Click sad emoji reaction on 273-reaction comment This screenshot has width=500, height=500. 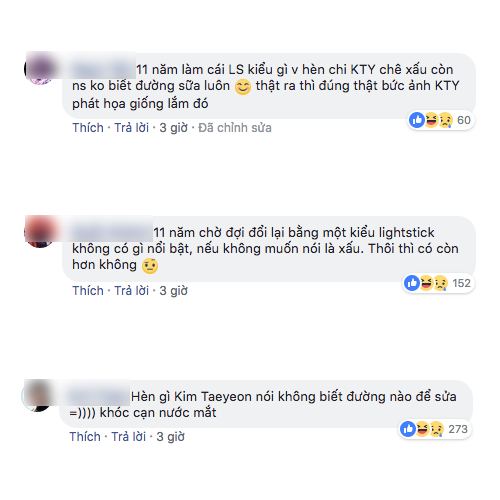tap(437, 429)
